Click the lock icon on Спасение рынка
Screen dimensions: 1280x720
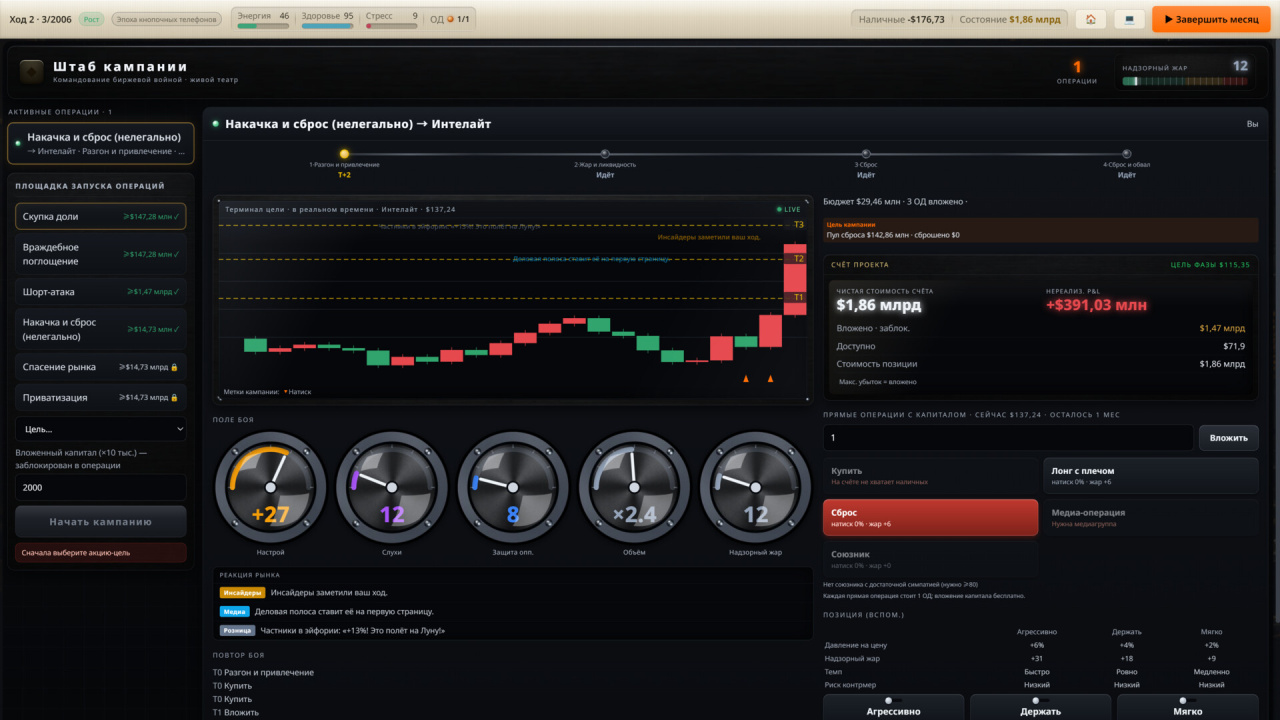click(174, 367)
